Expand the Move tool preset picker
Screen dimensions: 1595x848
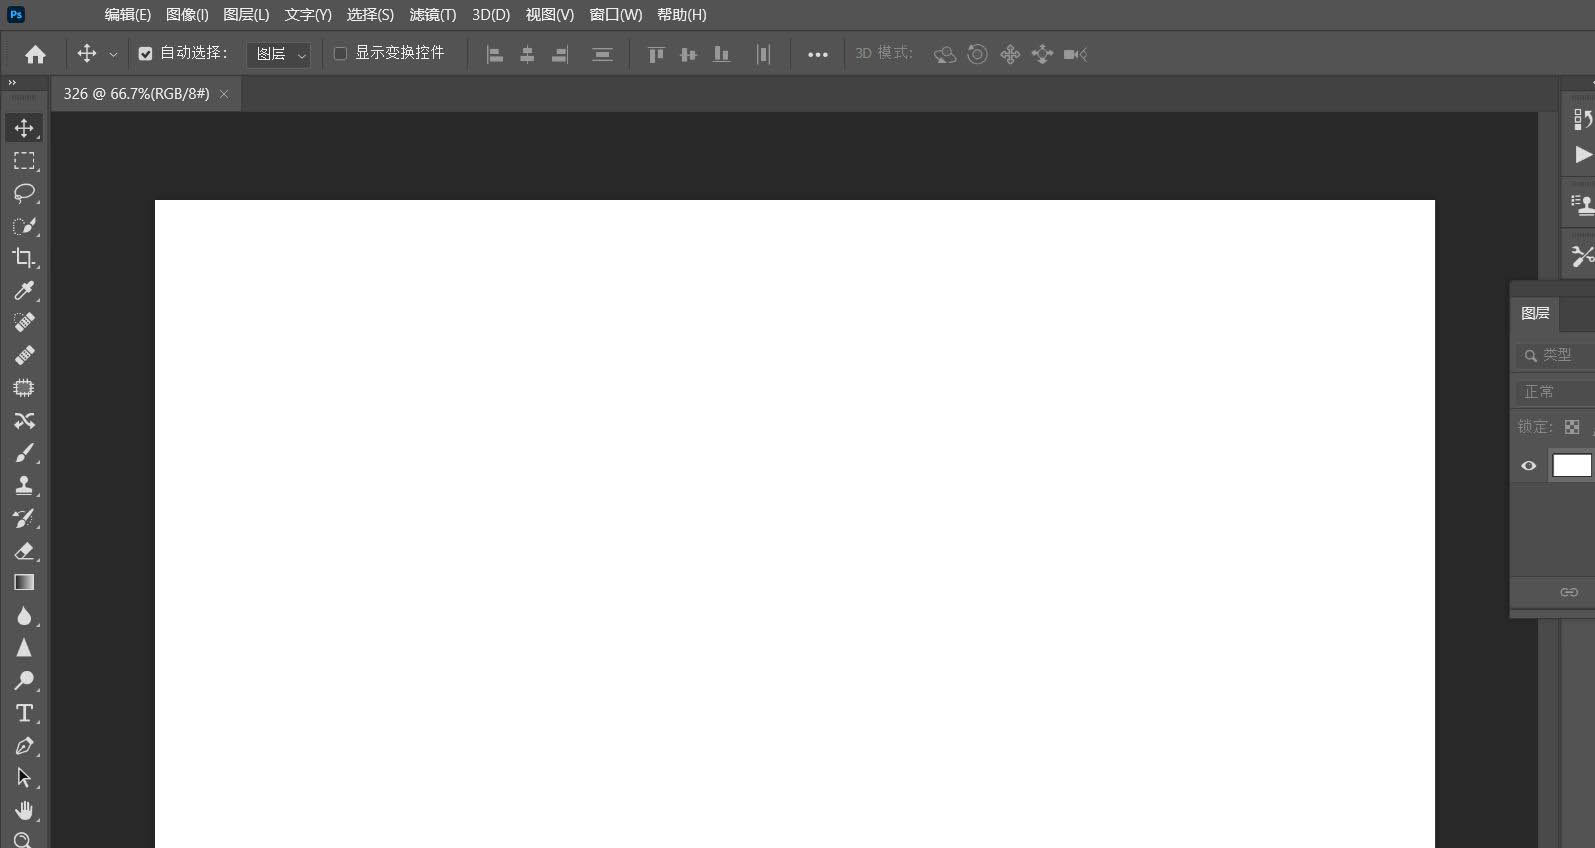tap(113, 55)
